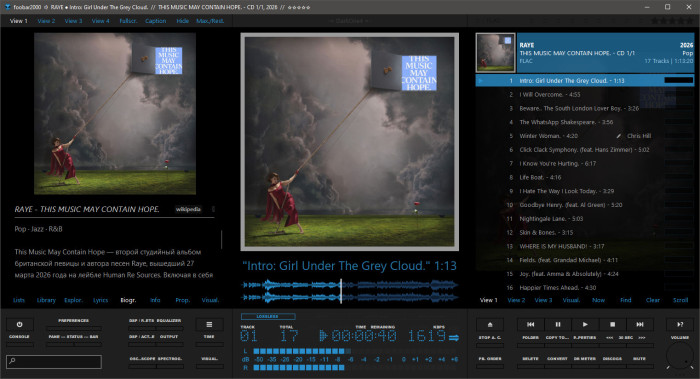Click the album thumbnail in playlist header

point(495,53)
